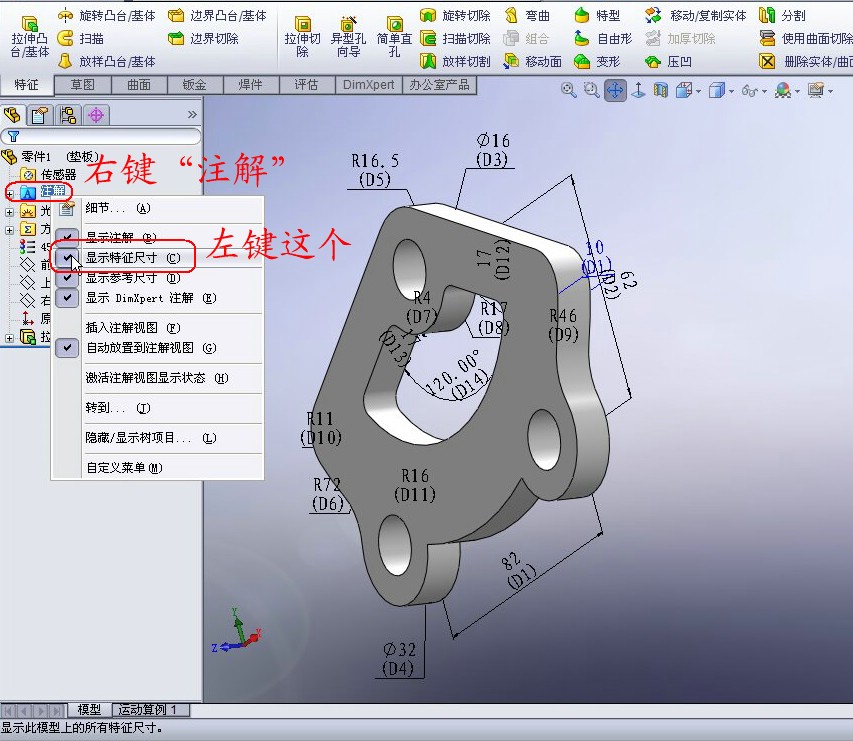This screenshot has height=741, width=853.
Task: Open the 办公室产品 tab
Action: pyautogui.click(x=440, y=85)
